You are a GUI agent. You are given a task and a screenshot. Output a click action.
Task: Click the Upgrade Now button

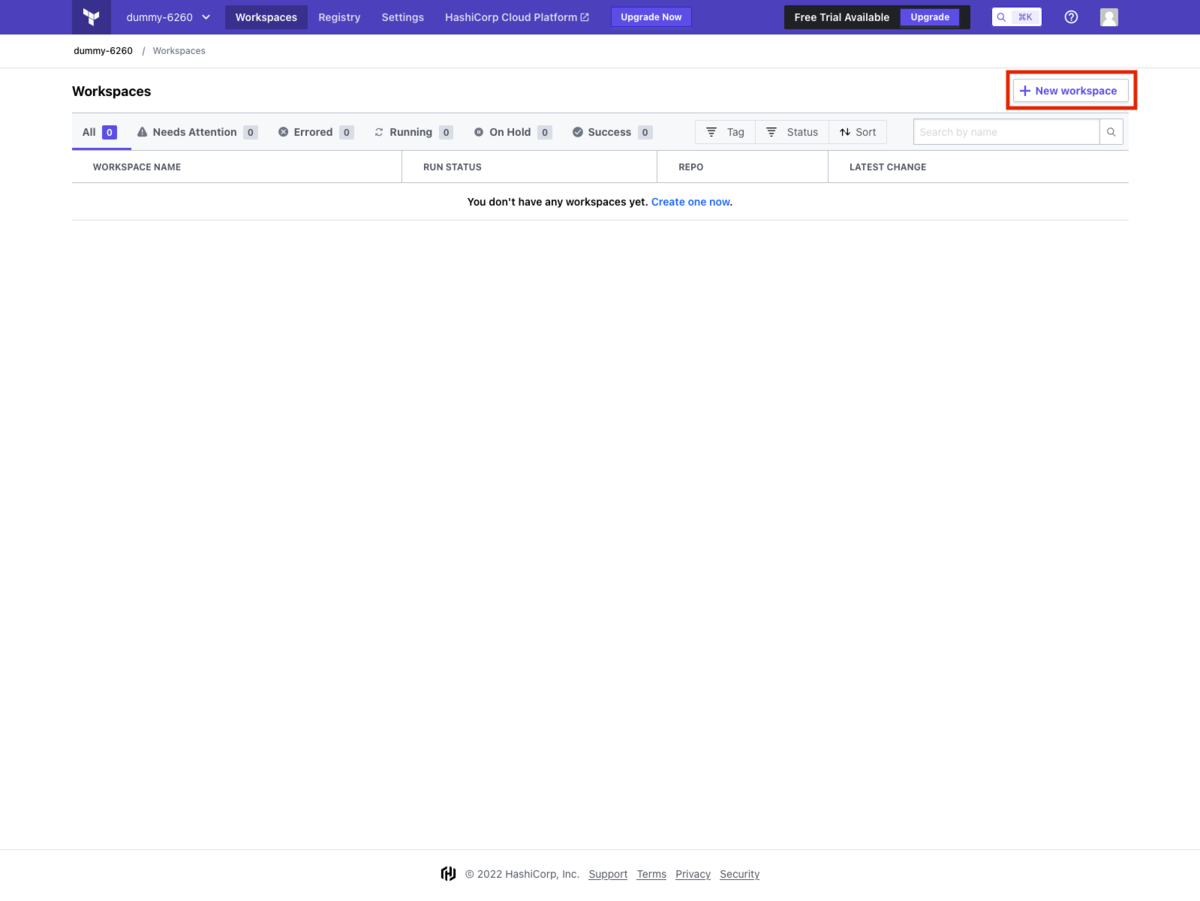tap(651, 17)
